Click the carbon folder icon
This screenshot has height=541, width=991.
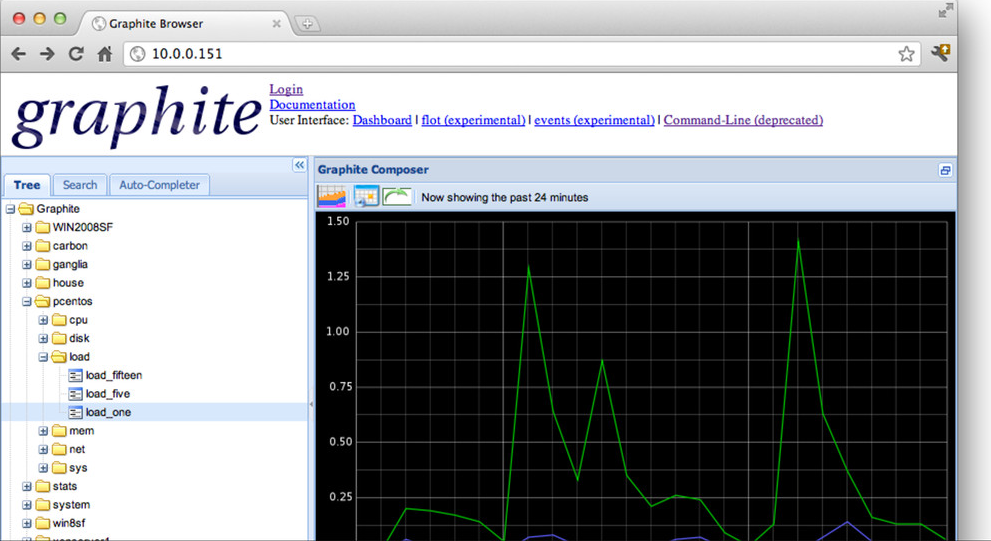tap(42, 245)
